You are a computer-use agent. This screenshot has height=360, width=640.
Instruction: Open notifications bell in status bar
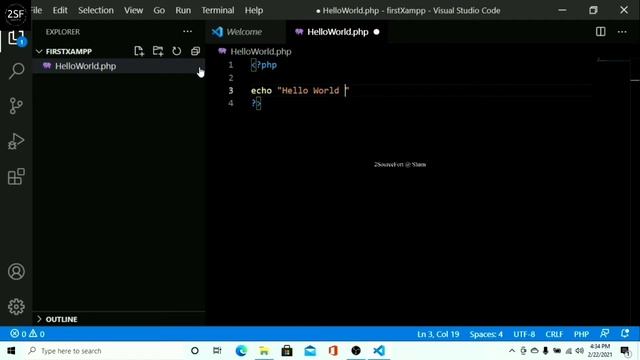[625, 333]
